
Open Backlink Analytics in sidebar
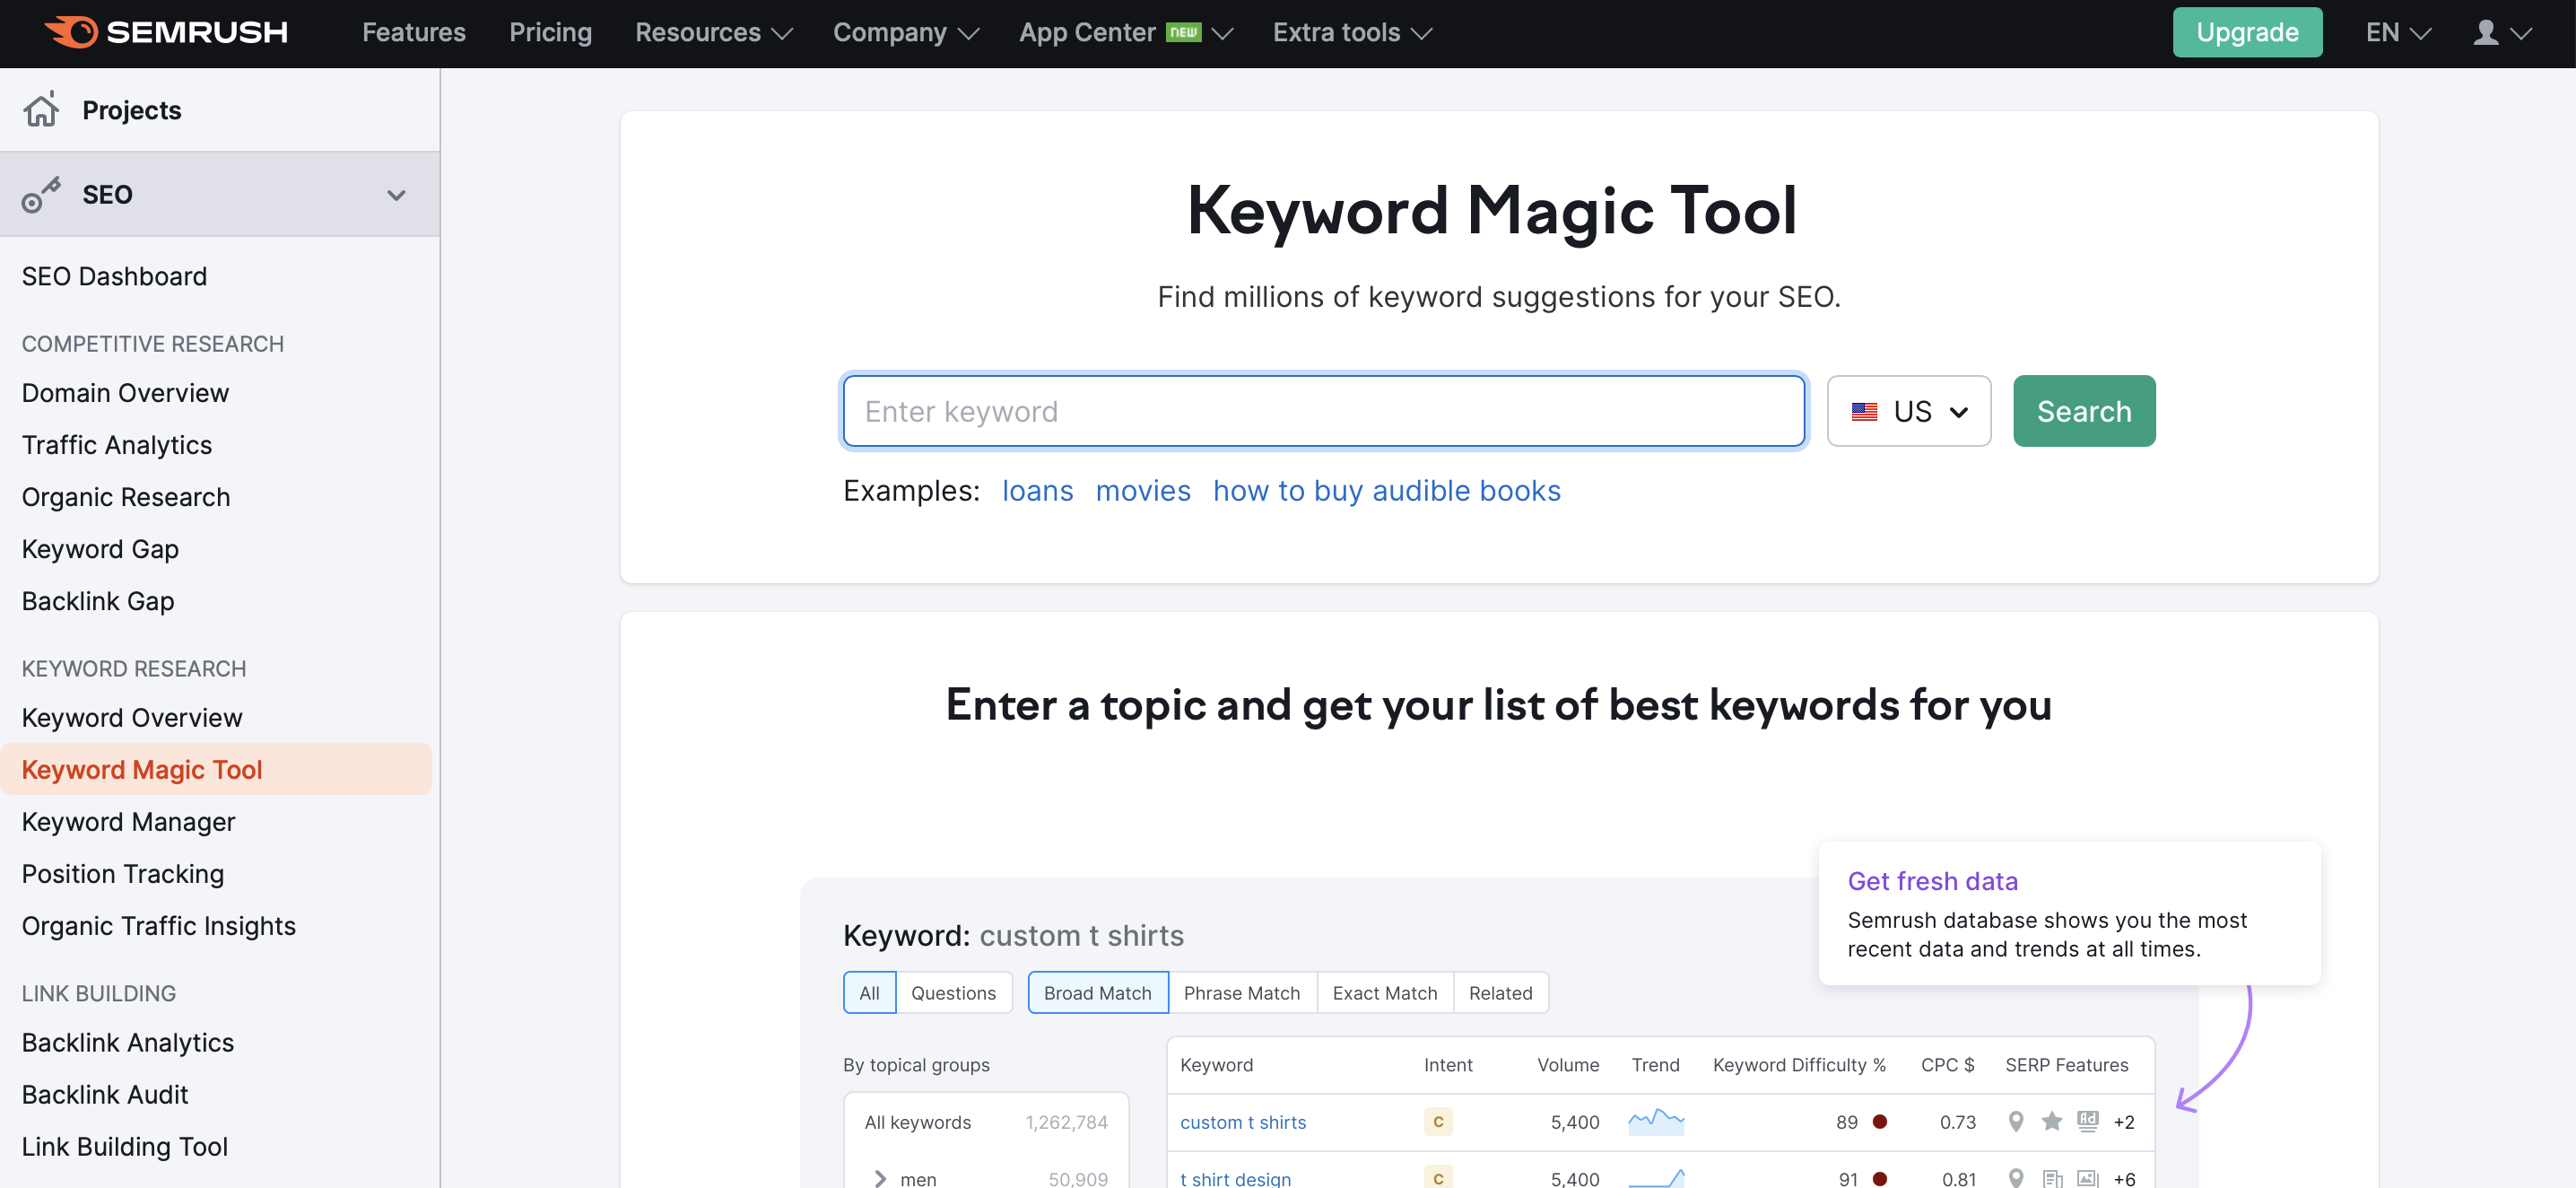coord(128,1043)
